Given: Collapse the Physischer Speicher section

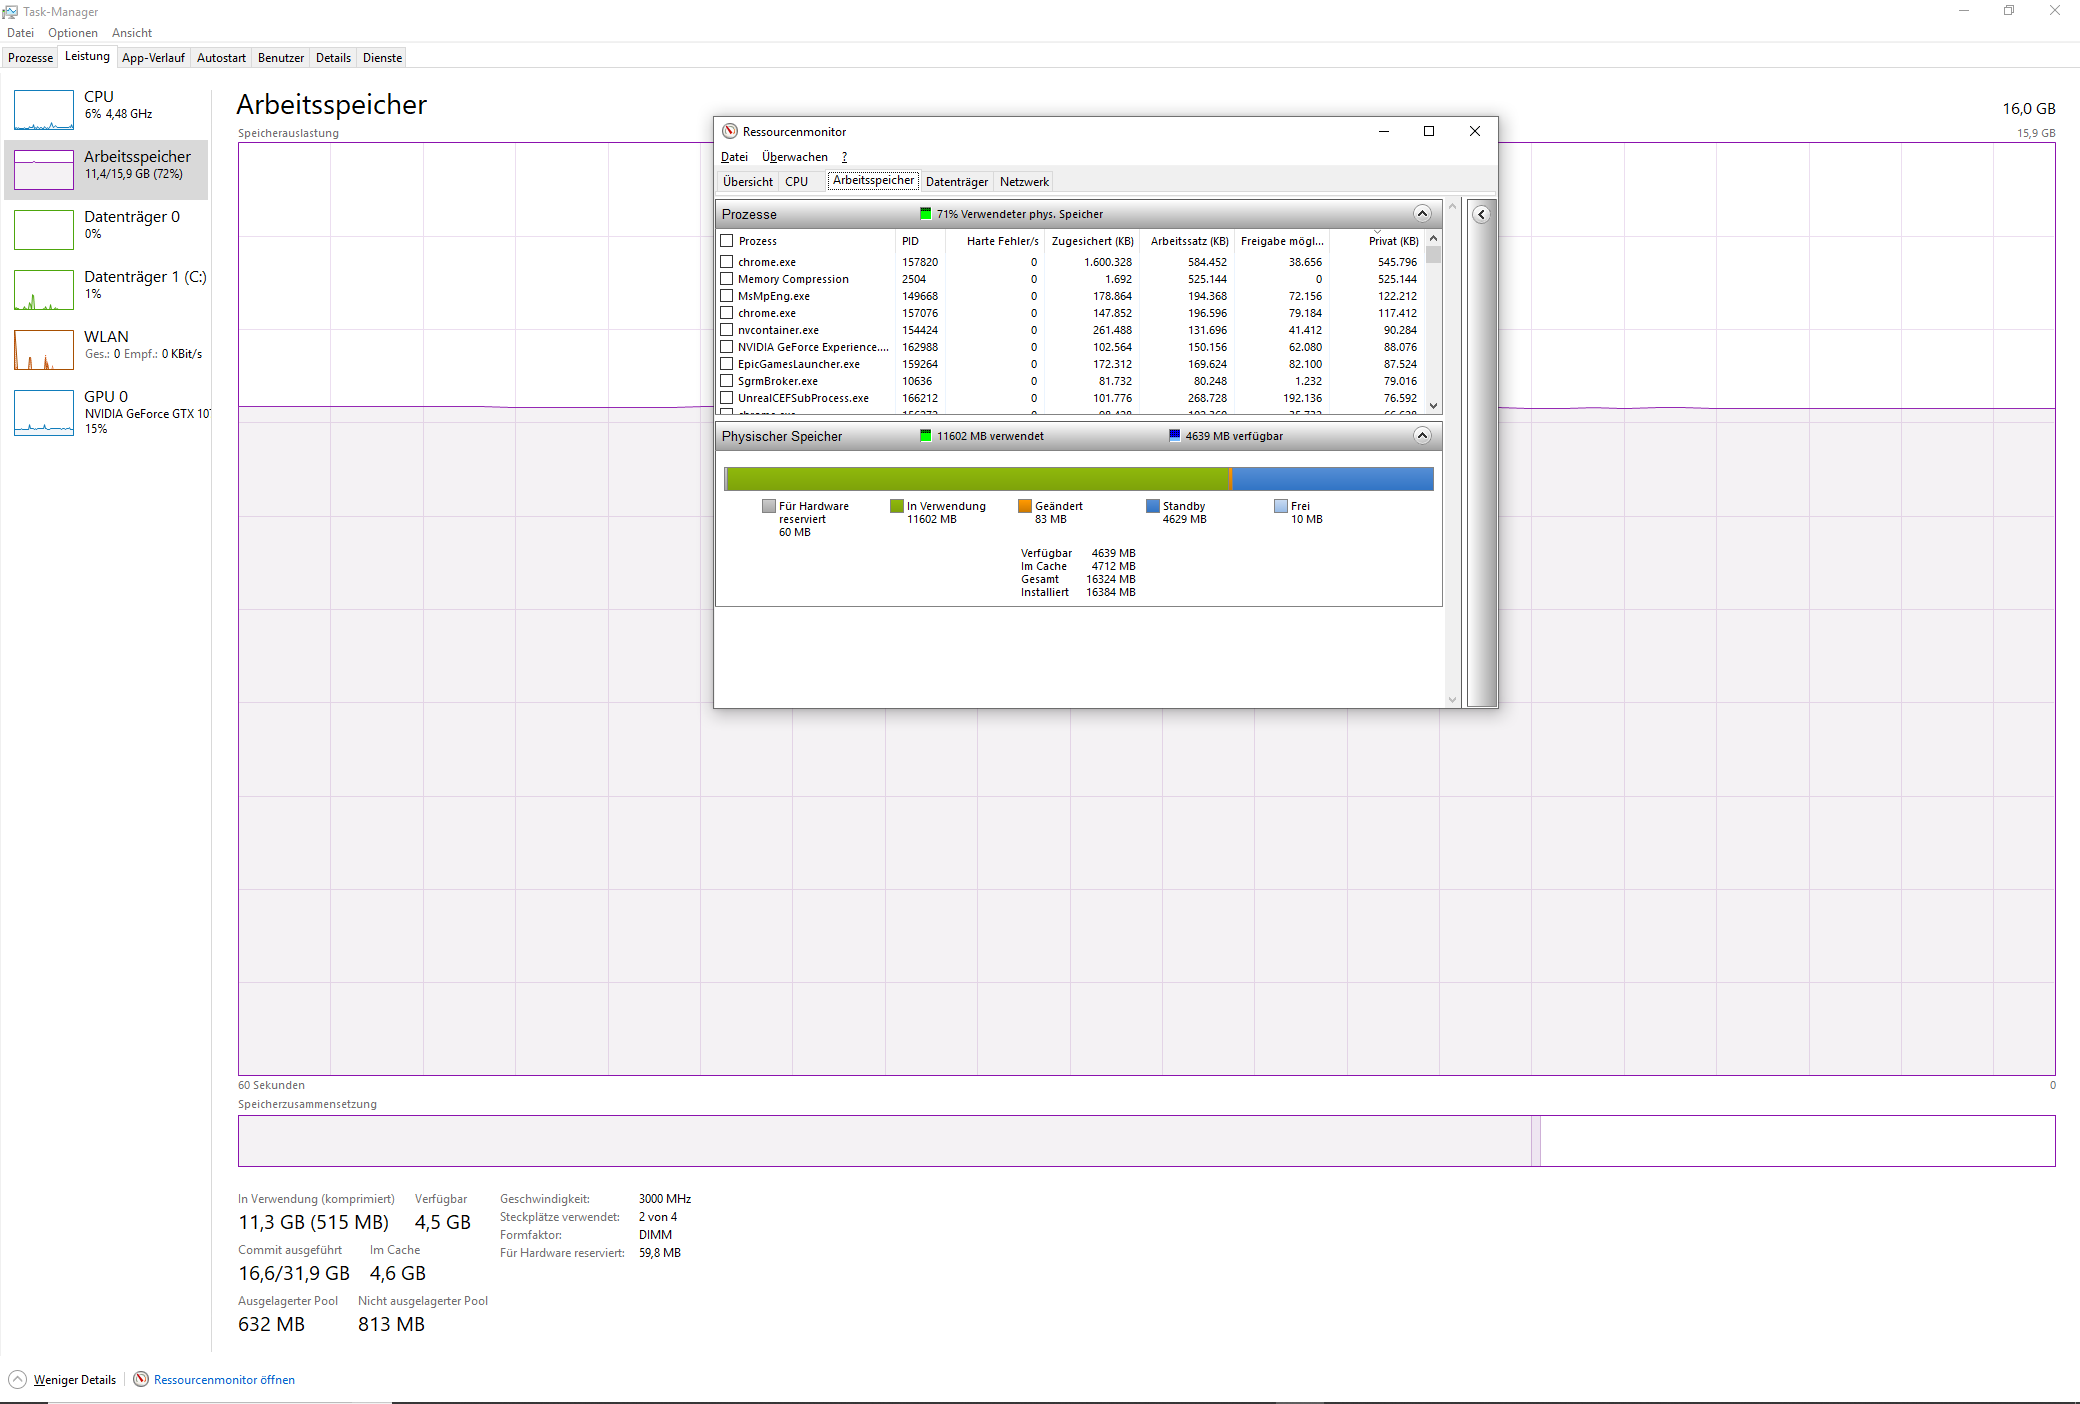Looking at the screenshot, I should click(x=1422, y=436).
